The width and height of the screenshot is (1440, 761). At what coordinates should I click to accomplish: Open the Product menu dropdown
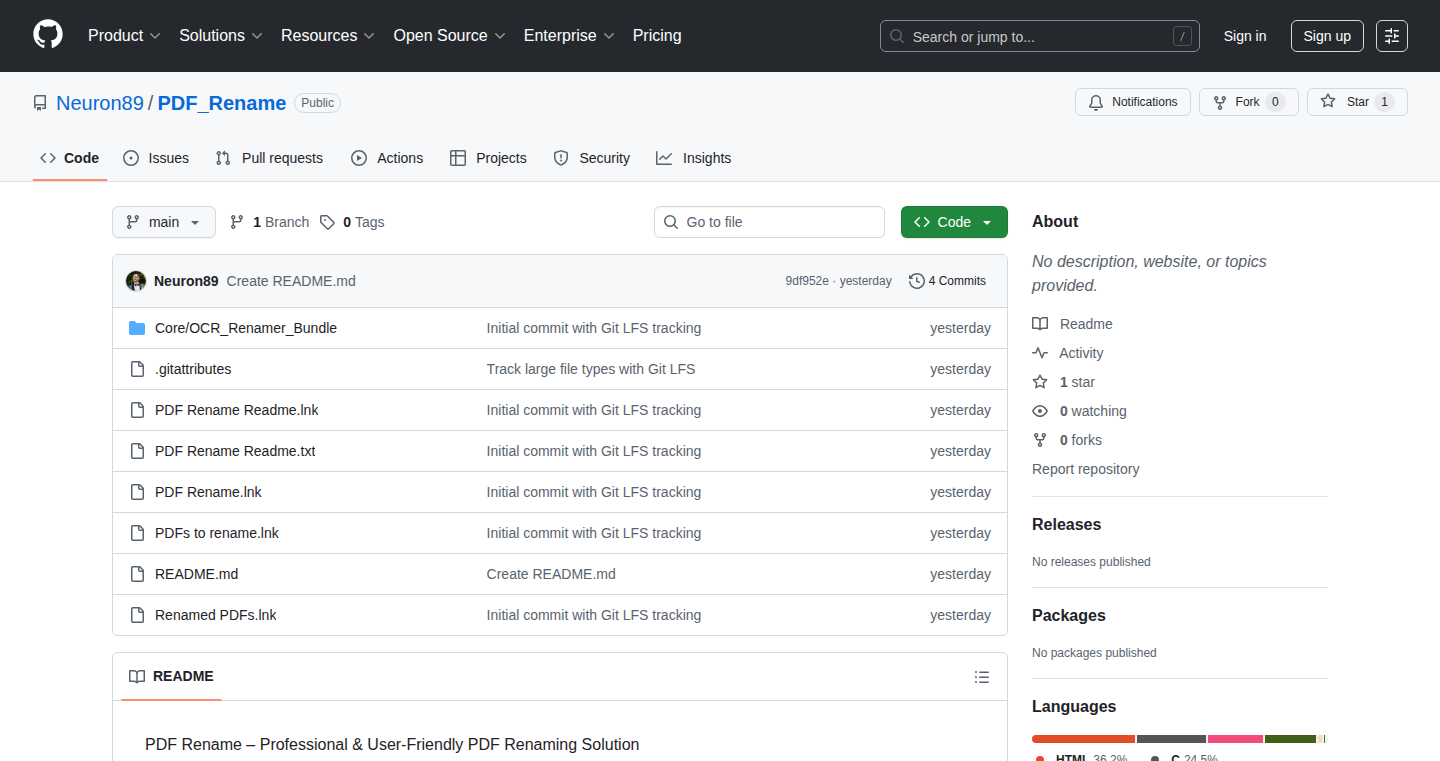click(x=124, y=36)
